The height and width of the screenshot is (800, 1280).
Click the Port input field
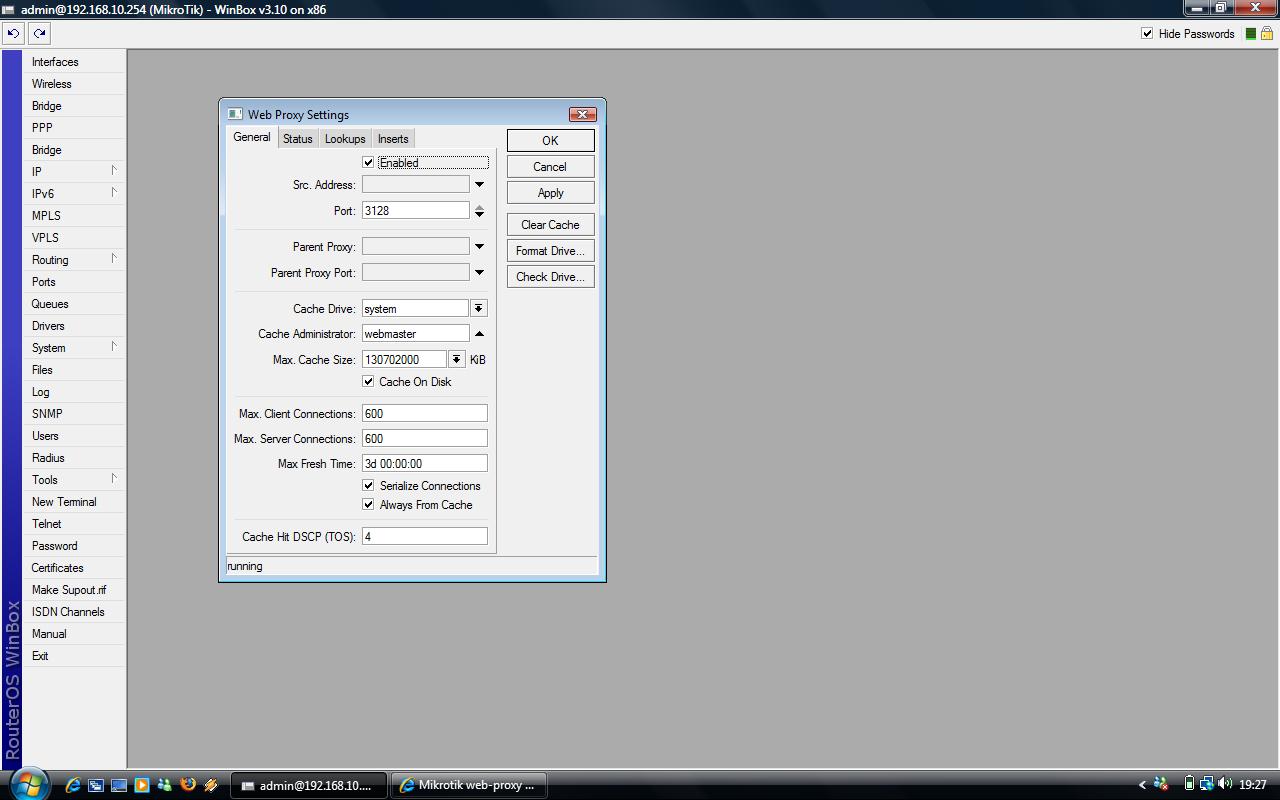[x=415, y=210]
